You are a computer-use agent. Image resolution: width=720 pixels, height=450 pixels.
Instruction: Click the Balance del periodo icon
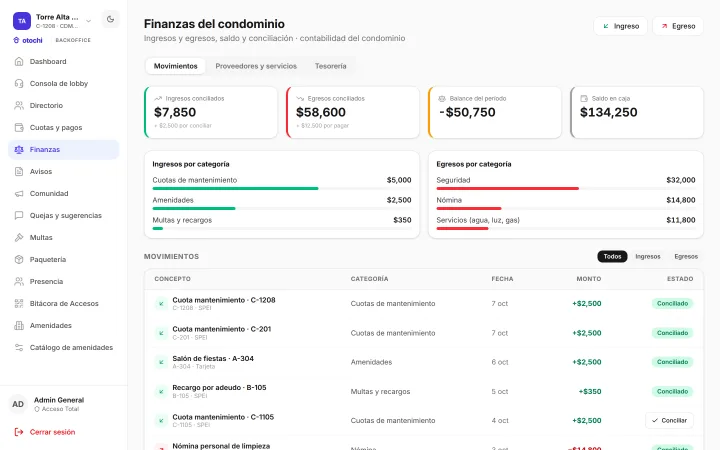tap(442, 99)
